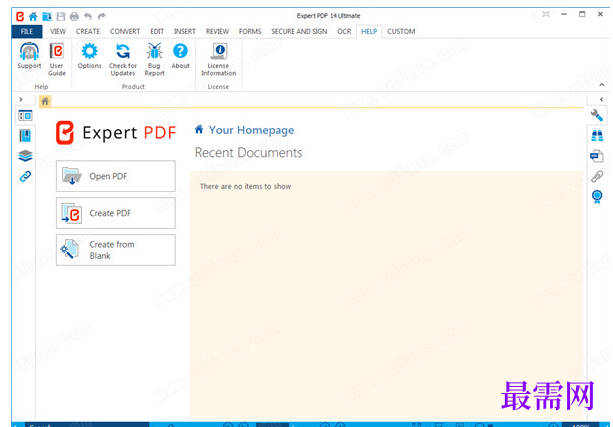
Task: Click the About question mark icon
Action: (180, 56)
